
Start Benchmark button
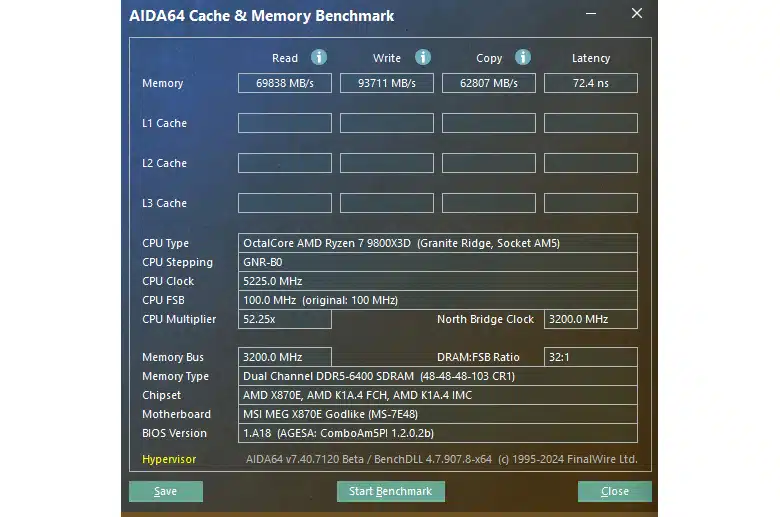390,491
